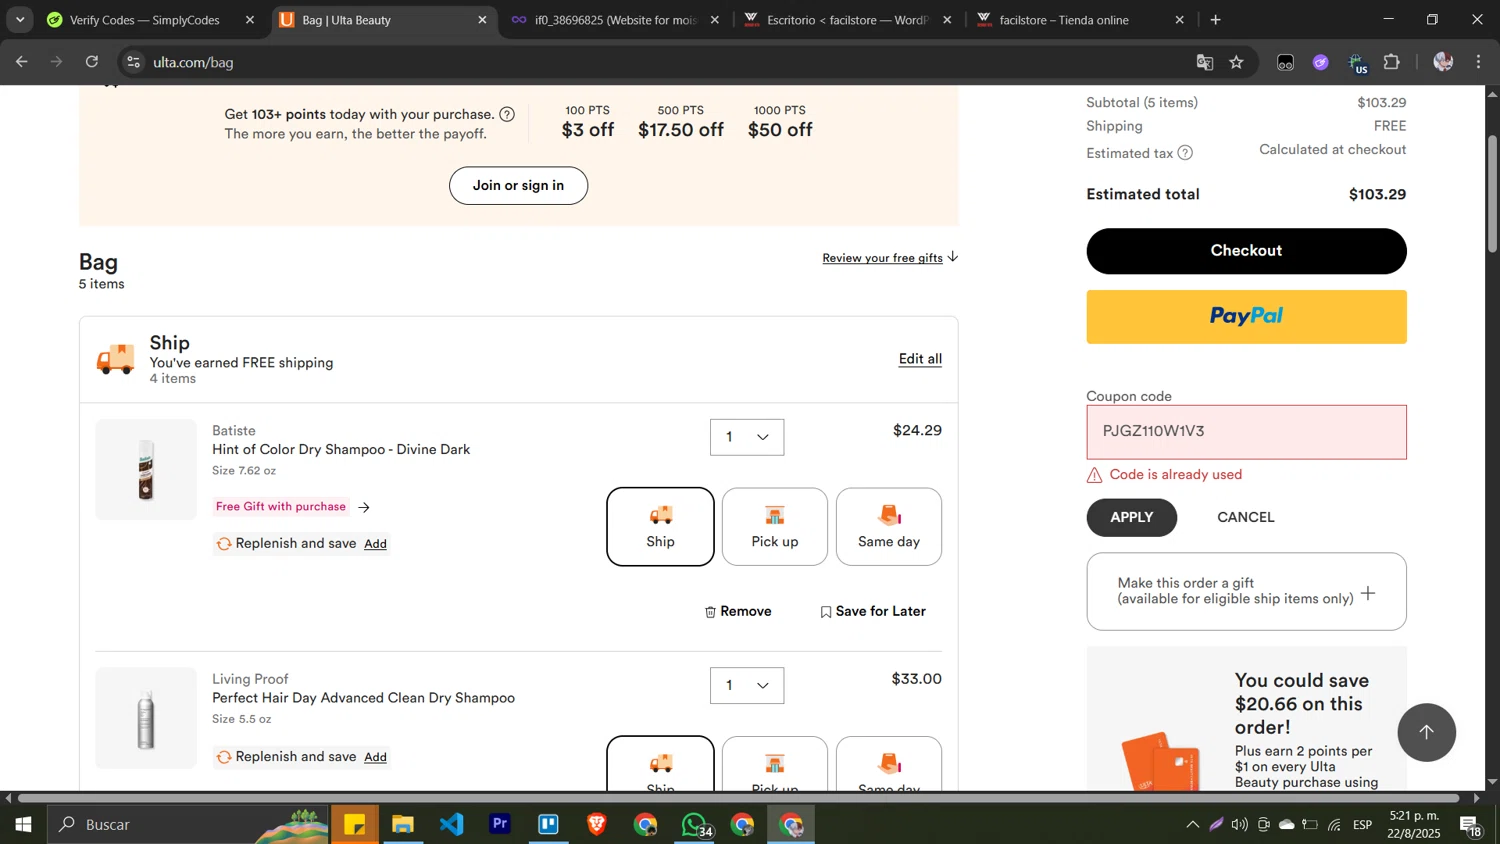The width and height of the screenshot is (1500, 844).
Task: Click the back-to-top arrow button
Action: (1426, 733)
